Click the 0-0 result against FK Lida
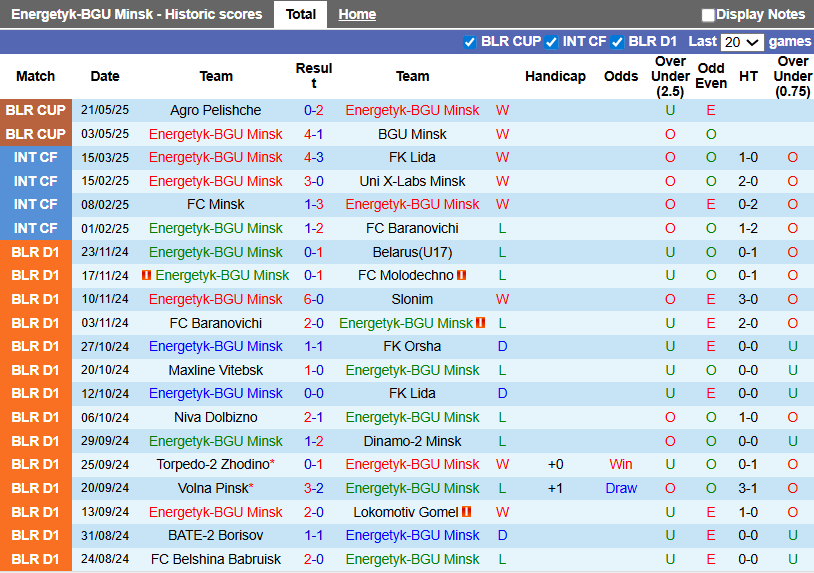Image resolution: width=814 pixels, height=573 pixels. coord(314,393)
